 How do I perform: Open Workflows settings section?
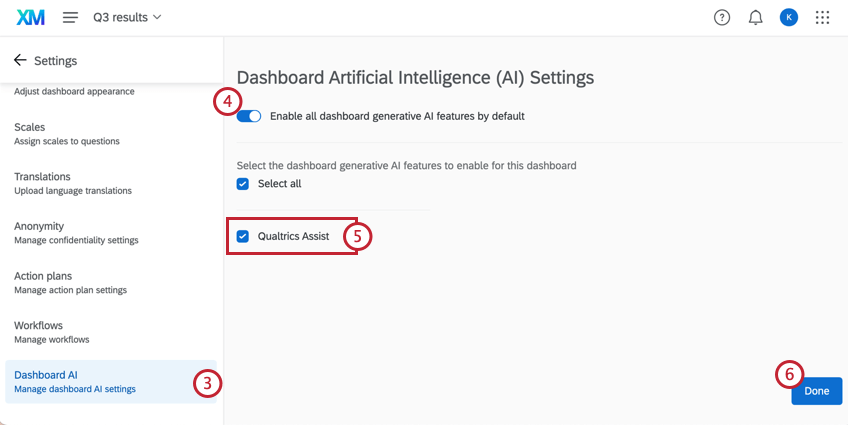coord(111,332)
